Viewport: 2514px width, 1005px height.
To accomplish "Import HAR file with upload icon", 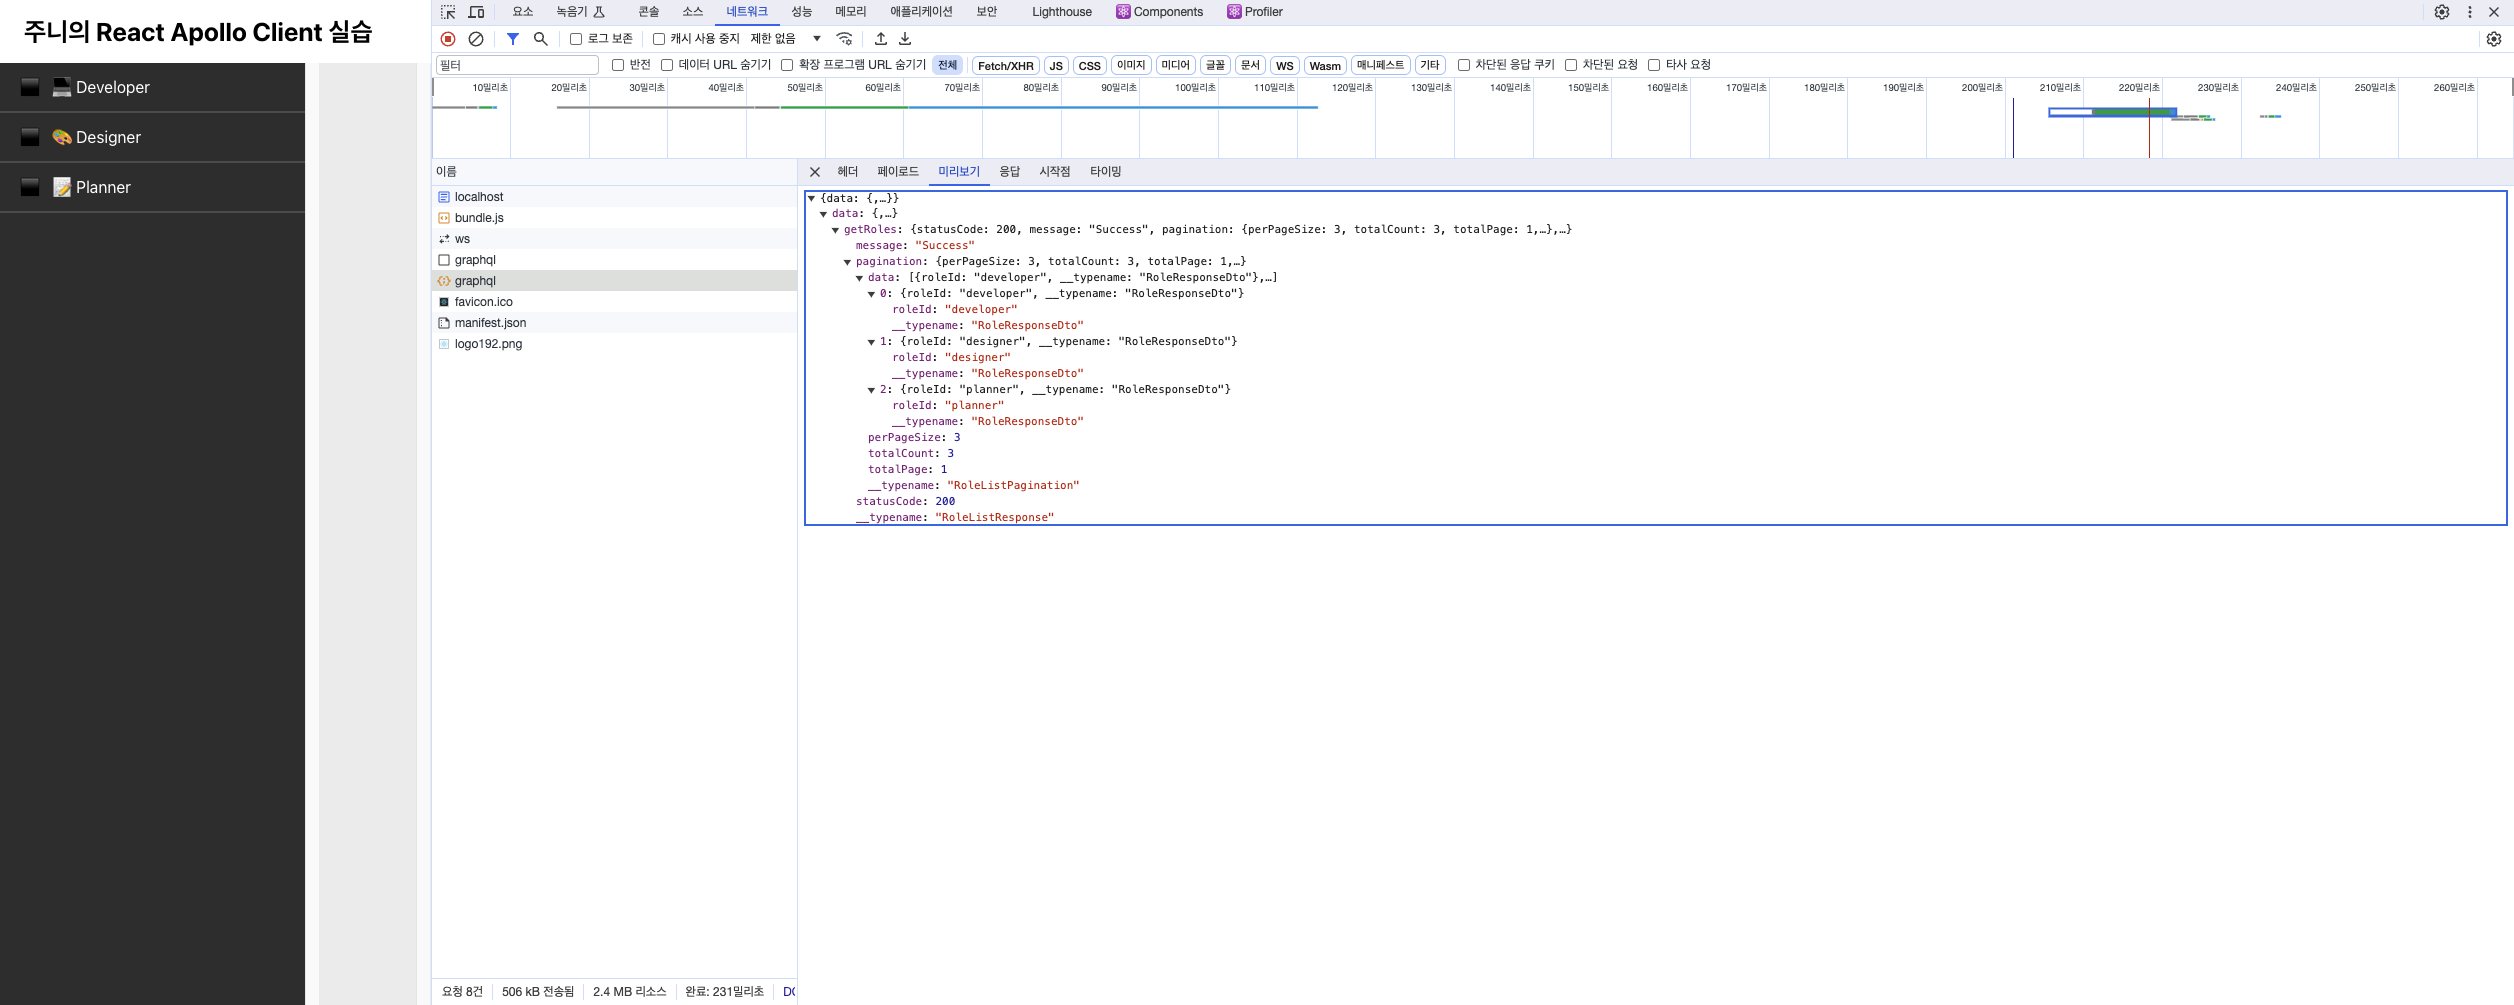I will (x=881, y=39).
